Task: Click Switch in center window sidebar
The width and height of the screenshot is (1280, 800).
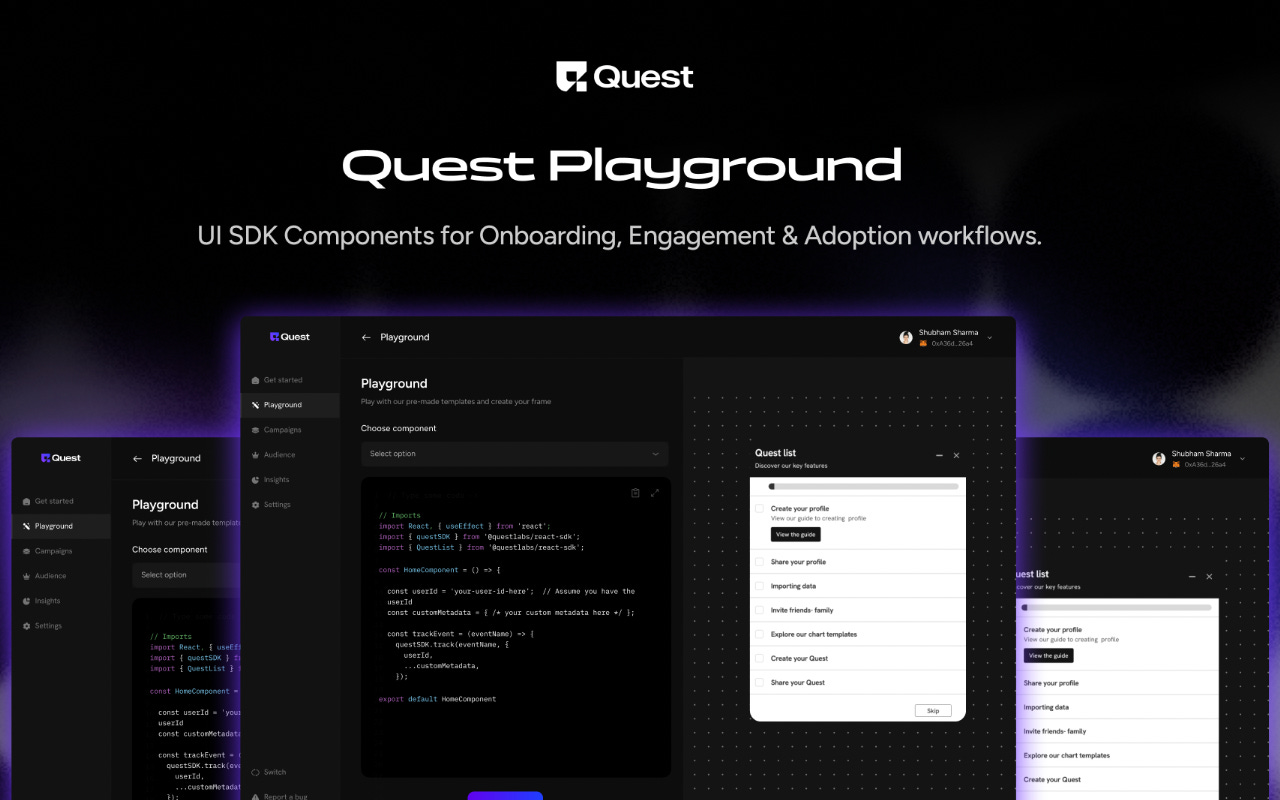Action: (x=275, y=772)
